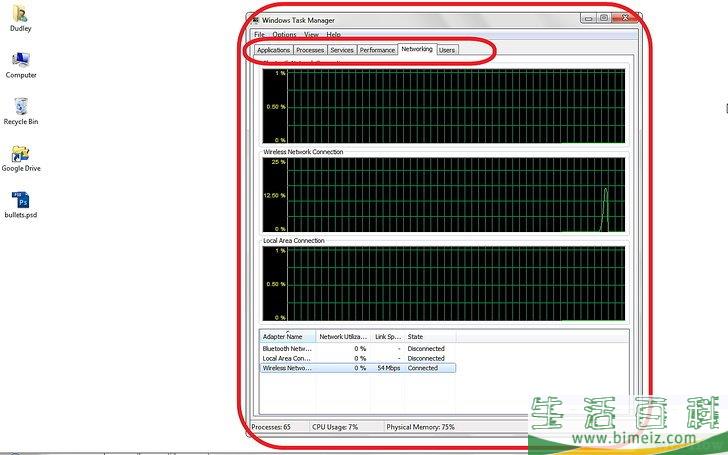The width and height of the screenshot is (728, 455).
Task: Click the Task Manager title bar icon
Action: [255, 20]
